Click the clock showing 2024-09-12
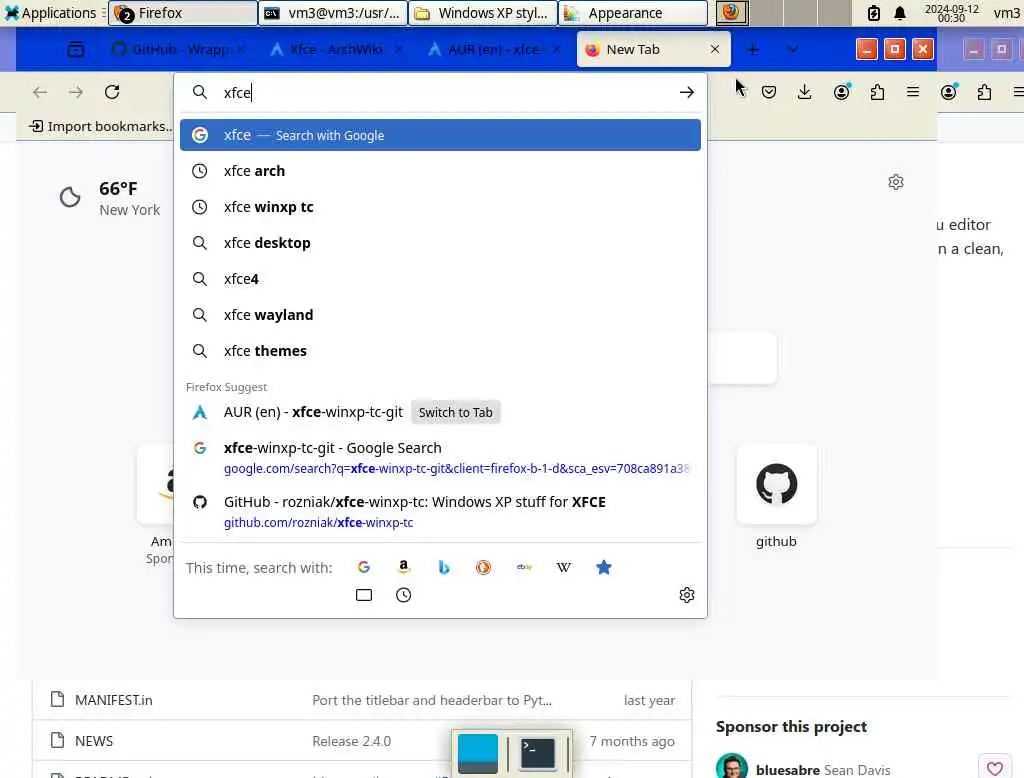 (x=951, y=13)
